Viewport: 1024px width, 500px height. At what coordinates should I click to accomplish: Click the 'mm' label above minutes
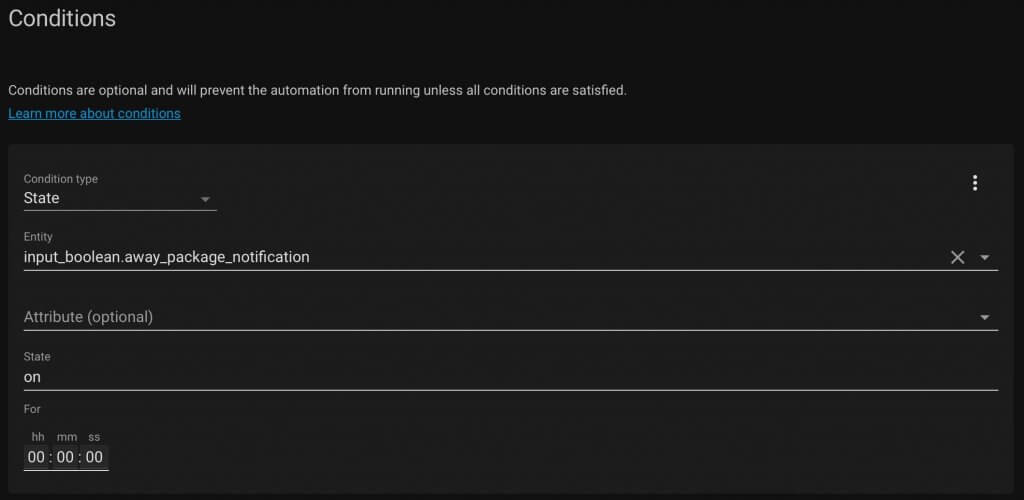click(67, 437)
